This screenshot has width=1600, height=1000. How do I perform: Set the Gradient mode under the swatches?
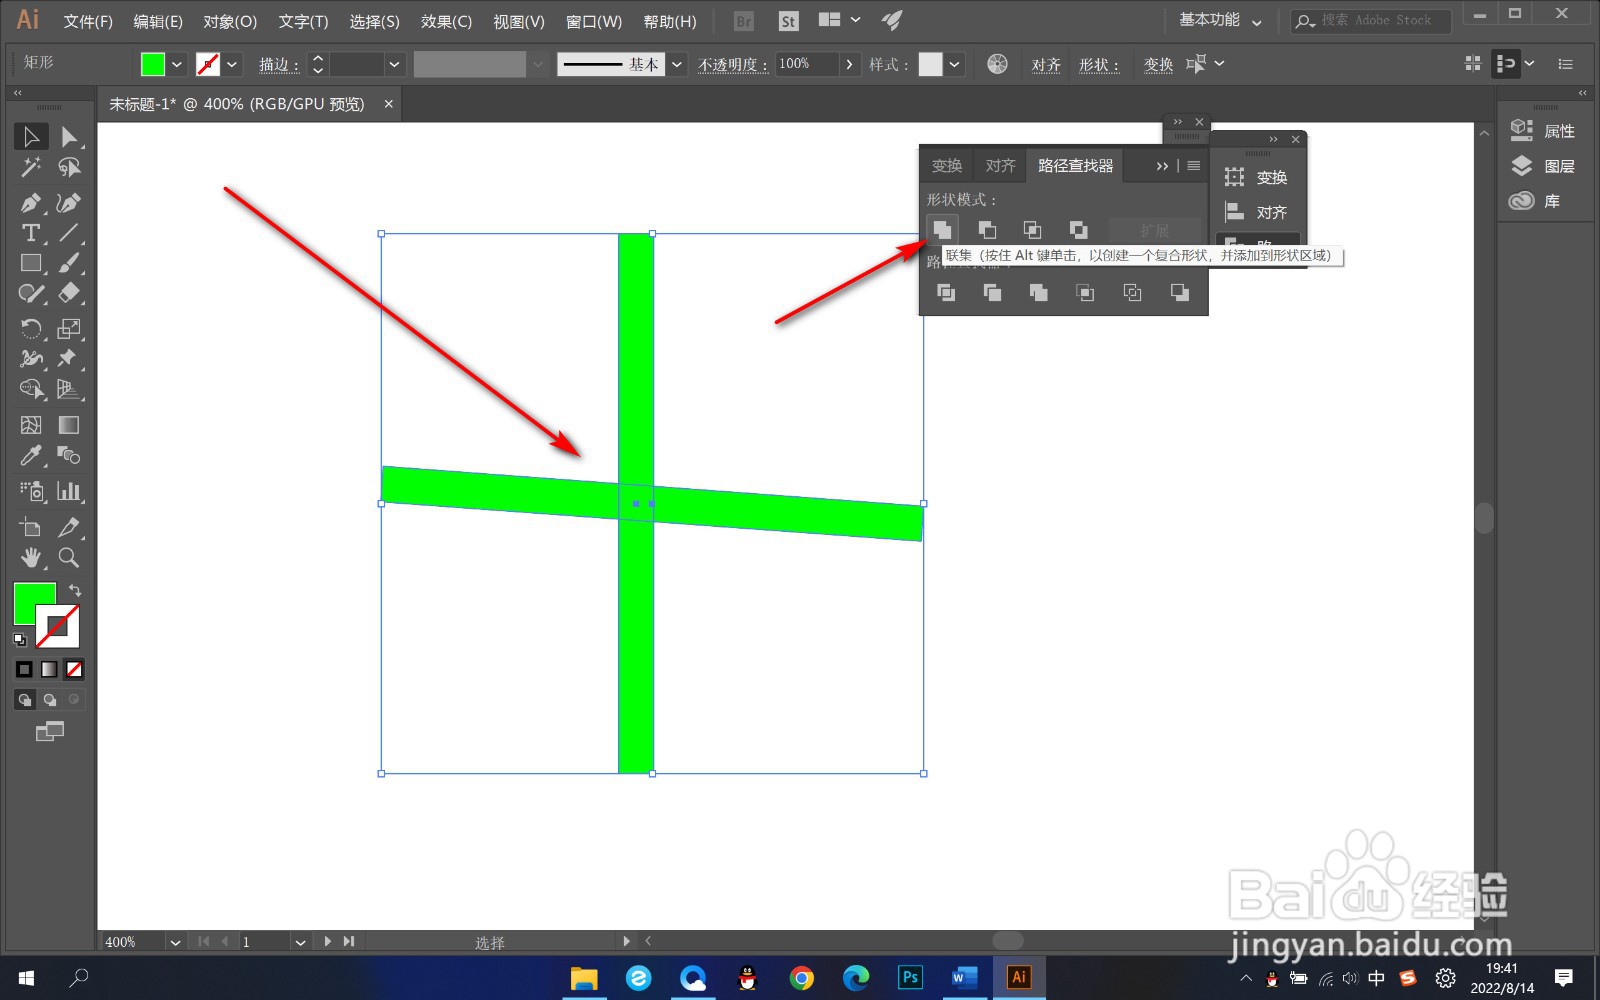tap(49, 669)
